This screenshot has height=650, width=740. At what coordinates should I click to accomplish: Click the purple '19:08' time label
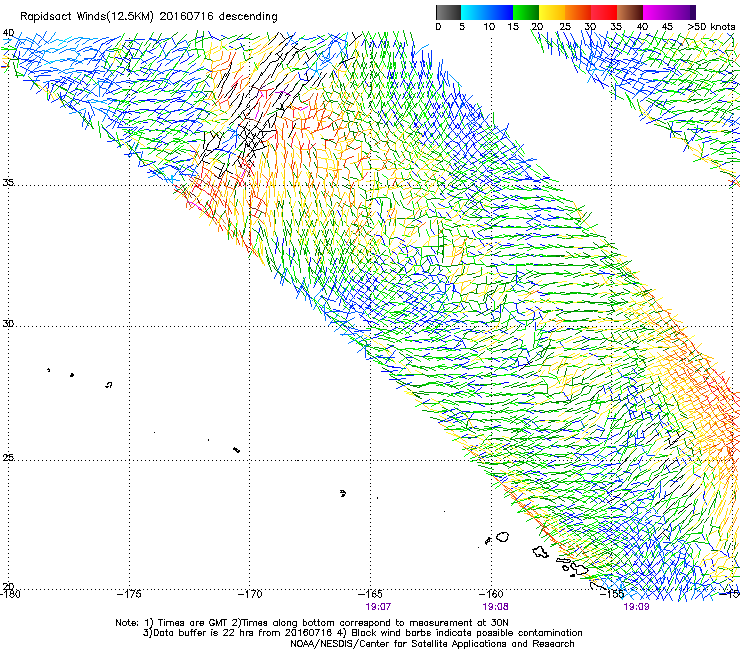[495, 606]
